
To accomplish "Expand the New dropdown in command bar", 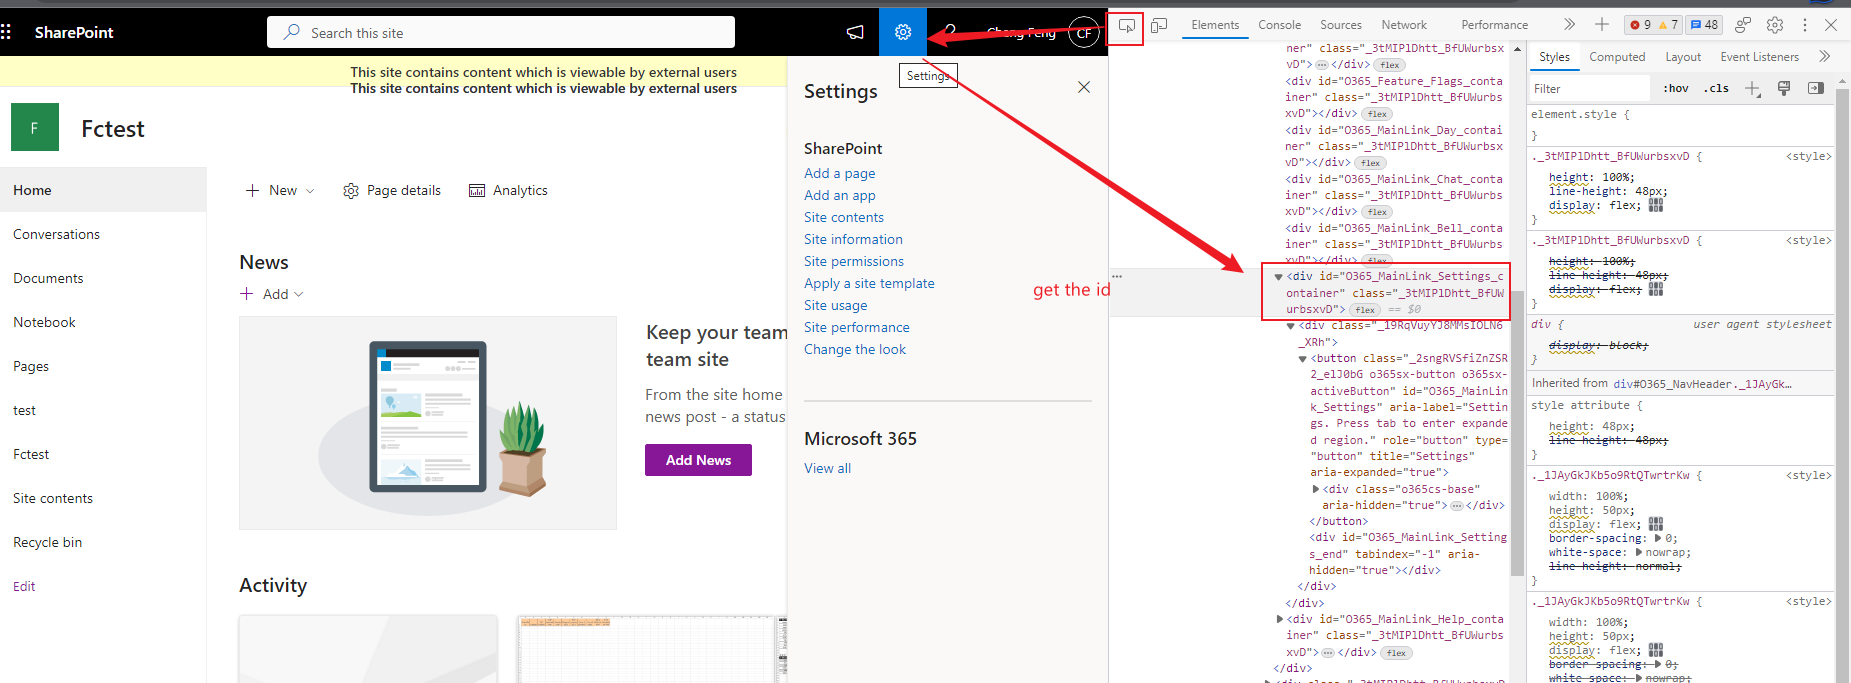I will [280, 190].
